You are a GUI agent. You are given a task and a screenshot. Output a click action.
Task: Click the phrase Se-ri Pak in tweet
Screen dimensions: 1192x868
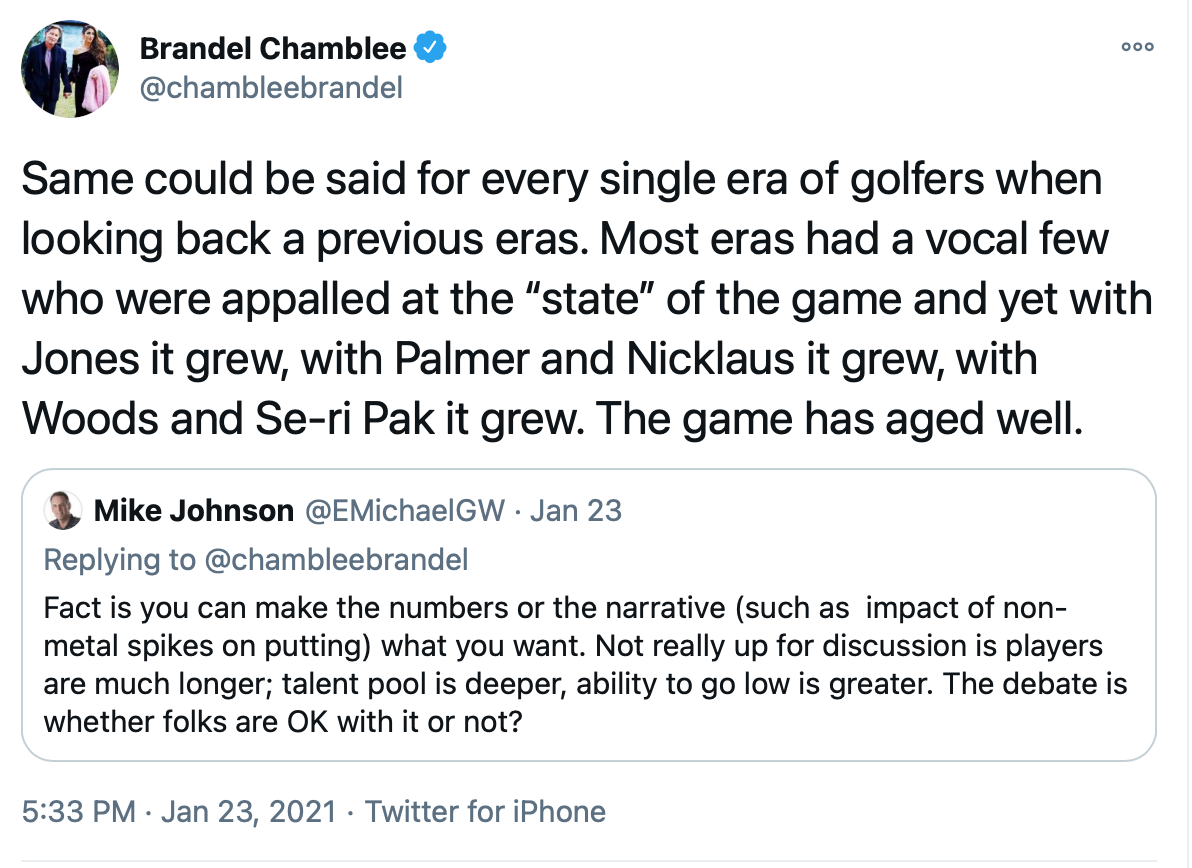[344, 419]
